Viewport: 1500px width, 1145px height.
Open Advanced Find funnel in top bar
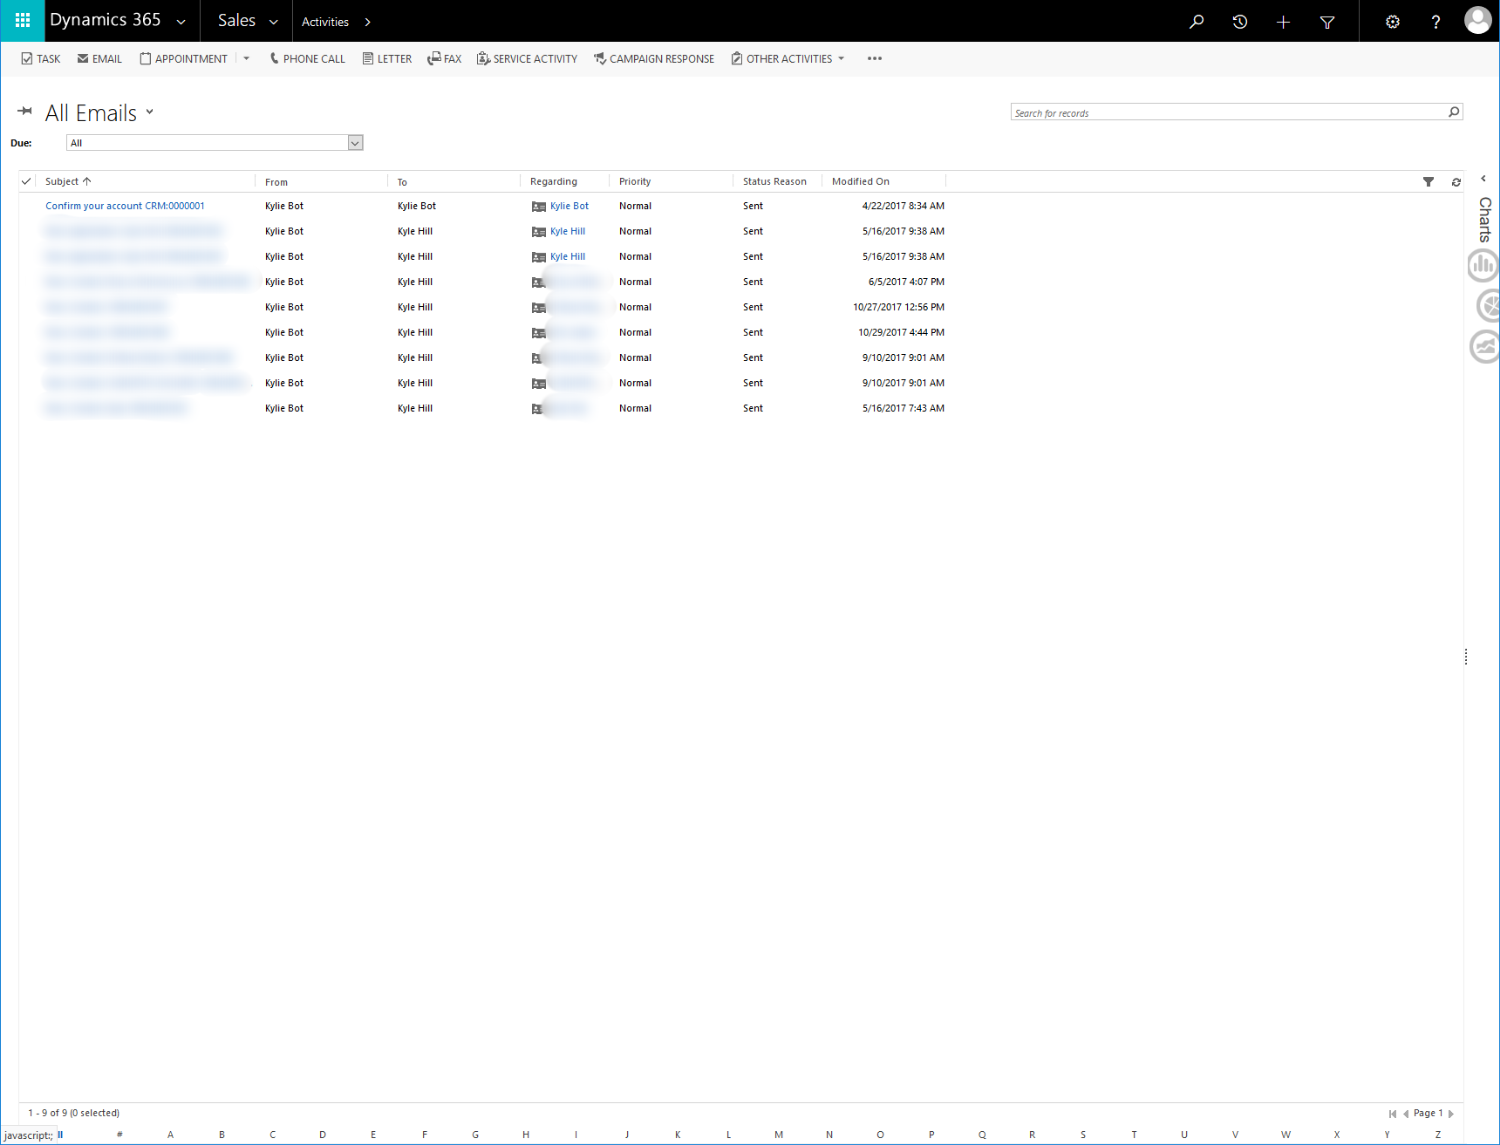(1327, 21)
